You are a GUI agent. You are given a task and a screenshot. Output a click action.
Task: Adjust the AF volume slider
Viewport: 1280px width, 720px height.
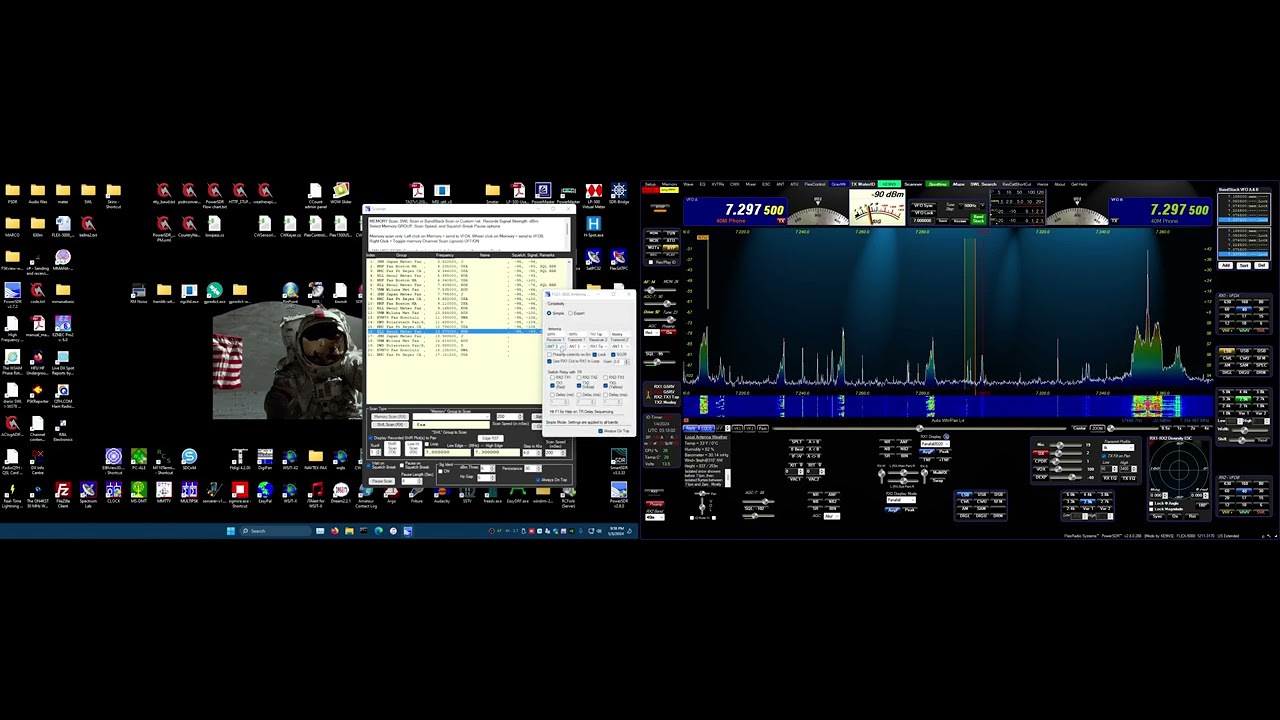(x=660, y=290)
